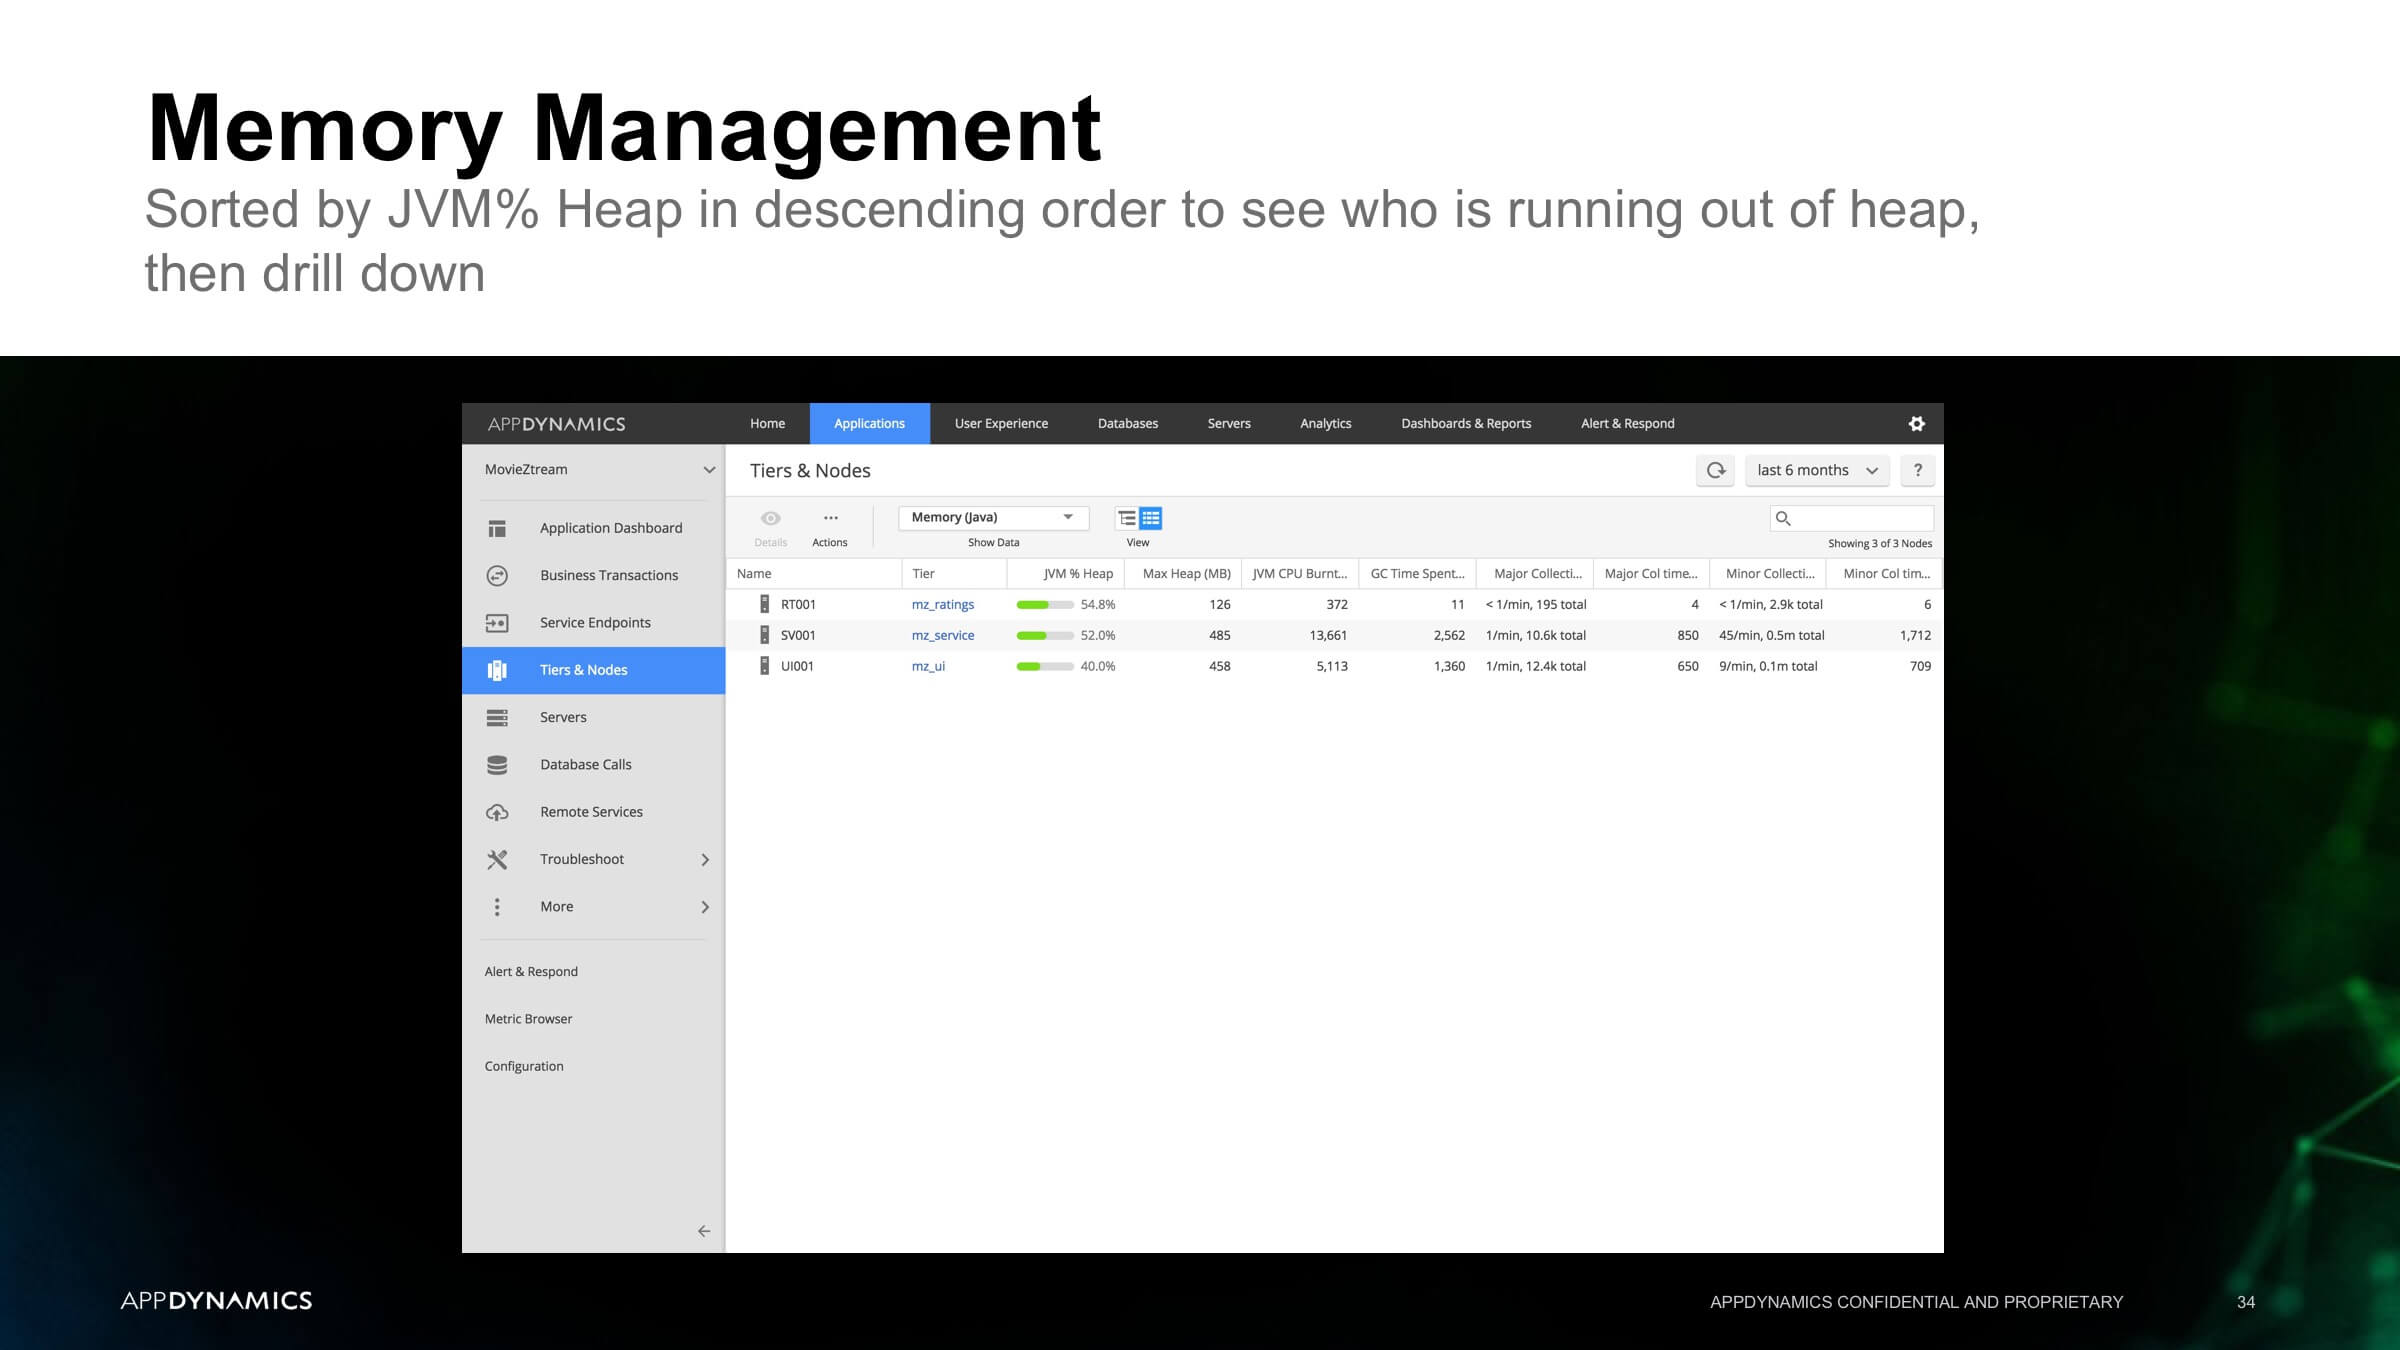Image resolution: width=2400 pixels, height=1350 pixels.
Task: Open the User Experience tab
Action: pos(1001,424)
